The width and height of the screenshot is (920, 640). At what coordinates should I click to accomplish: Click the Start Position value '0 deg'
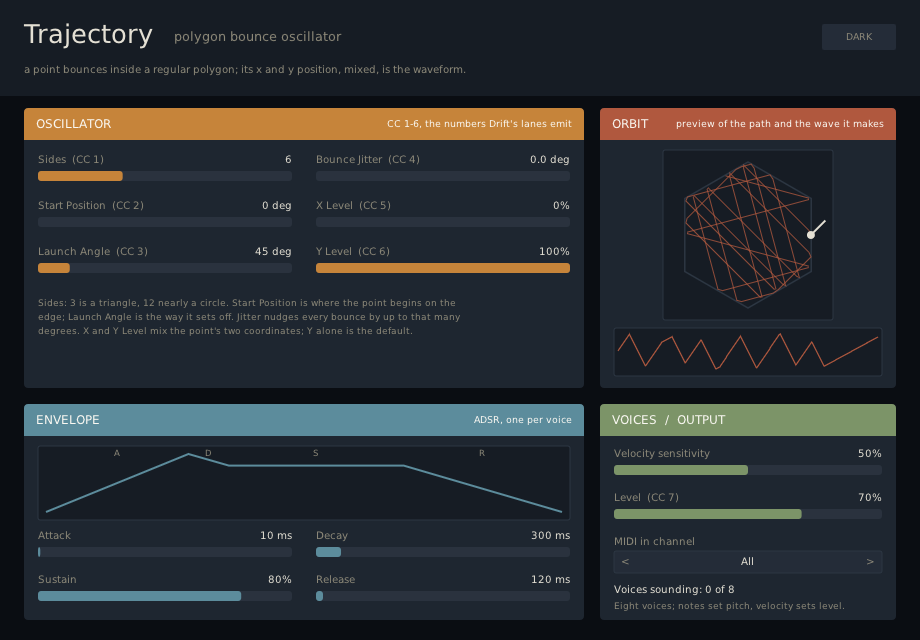coord(276,206)
